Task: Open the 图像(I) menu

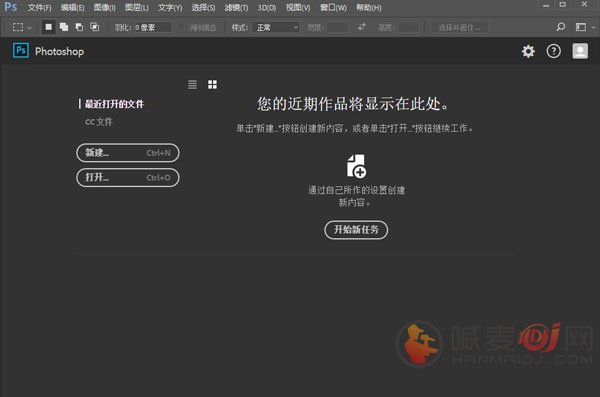Action: pos(104,8)
